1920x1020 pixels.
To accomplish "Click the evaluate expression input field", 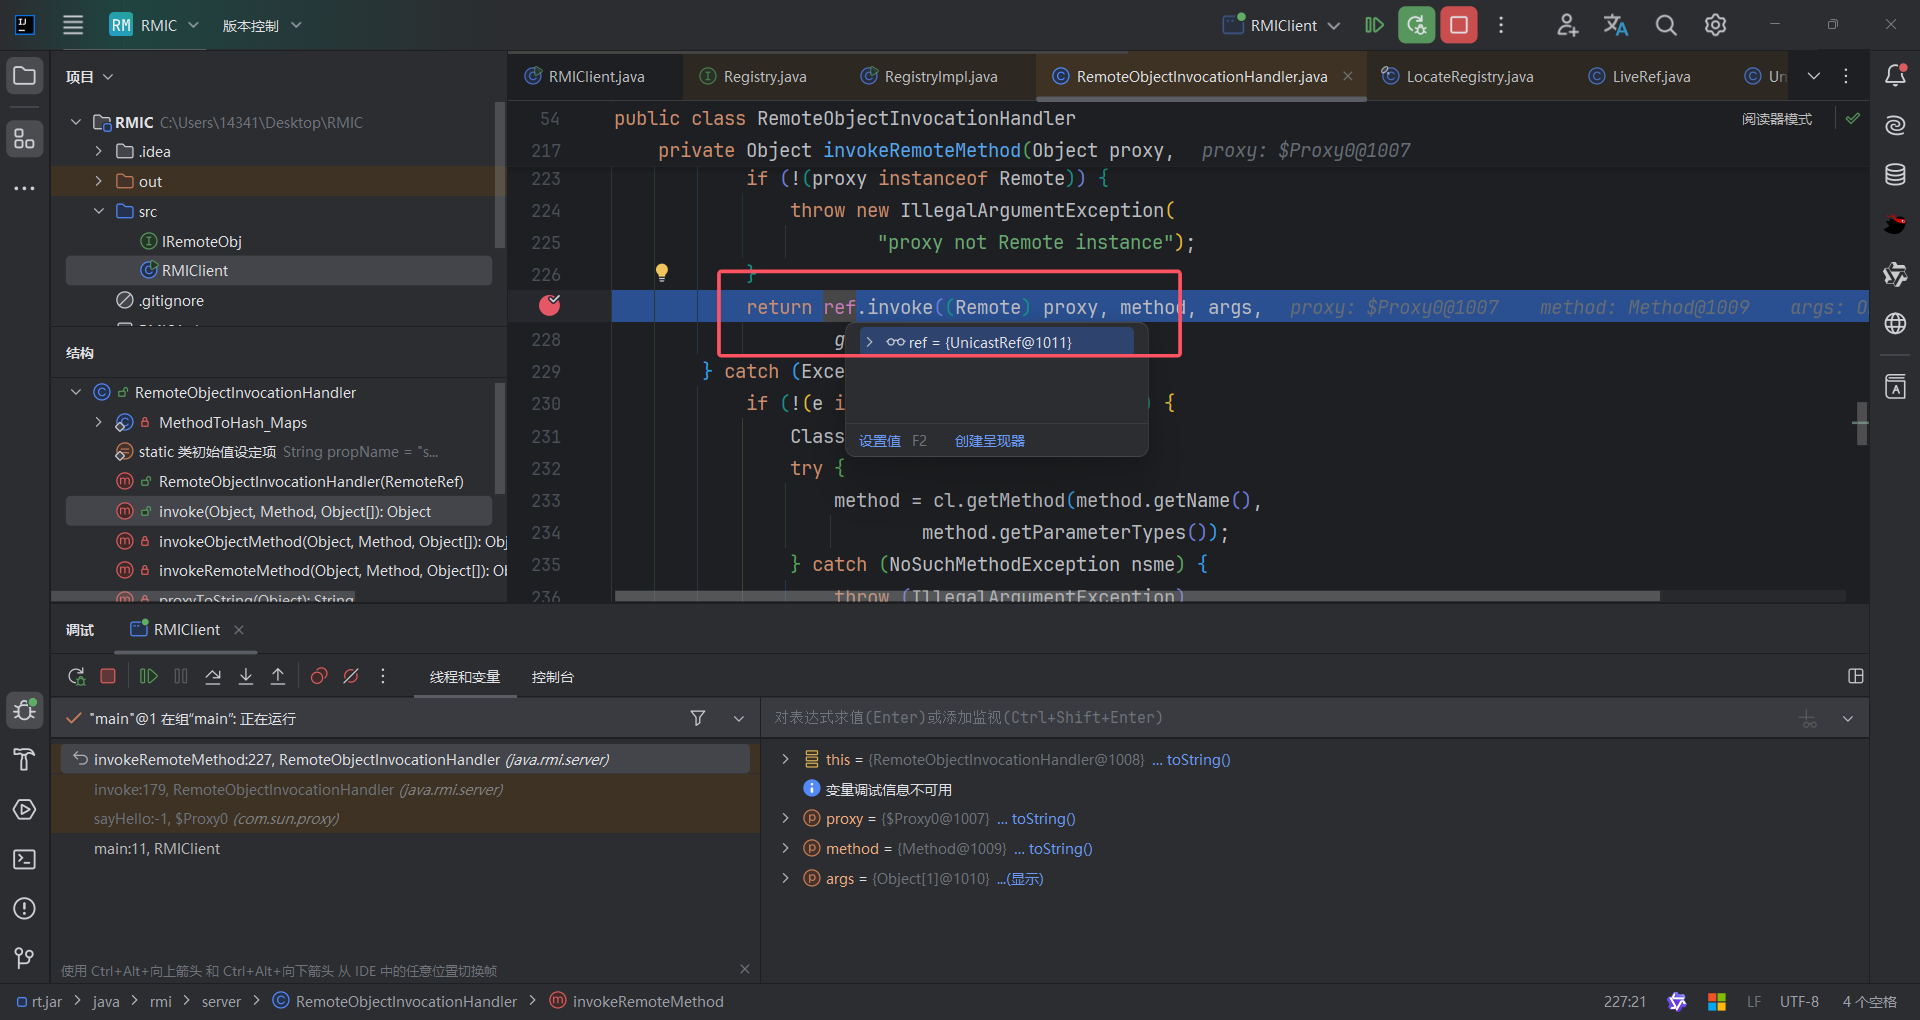I will point(1280,718).
